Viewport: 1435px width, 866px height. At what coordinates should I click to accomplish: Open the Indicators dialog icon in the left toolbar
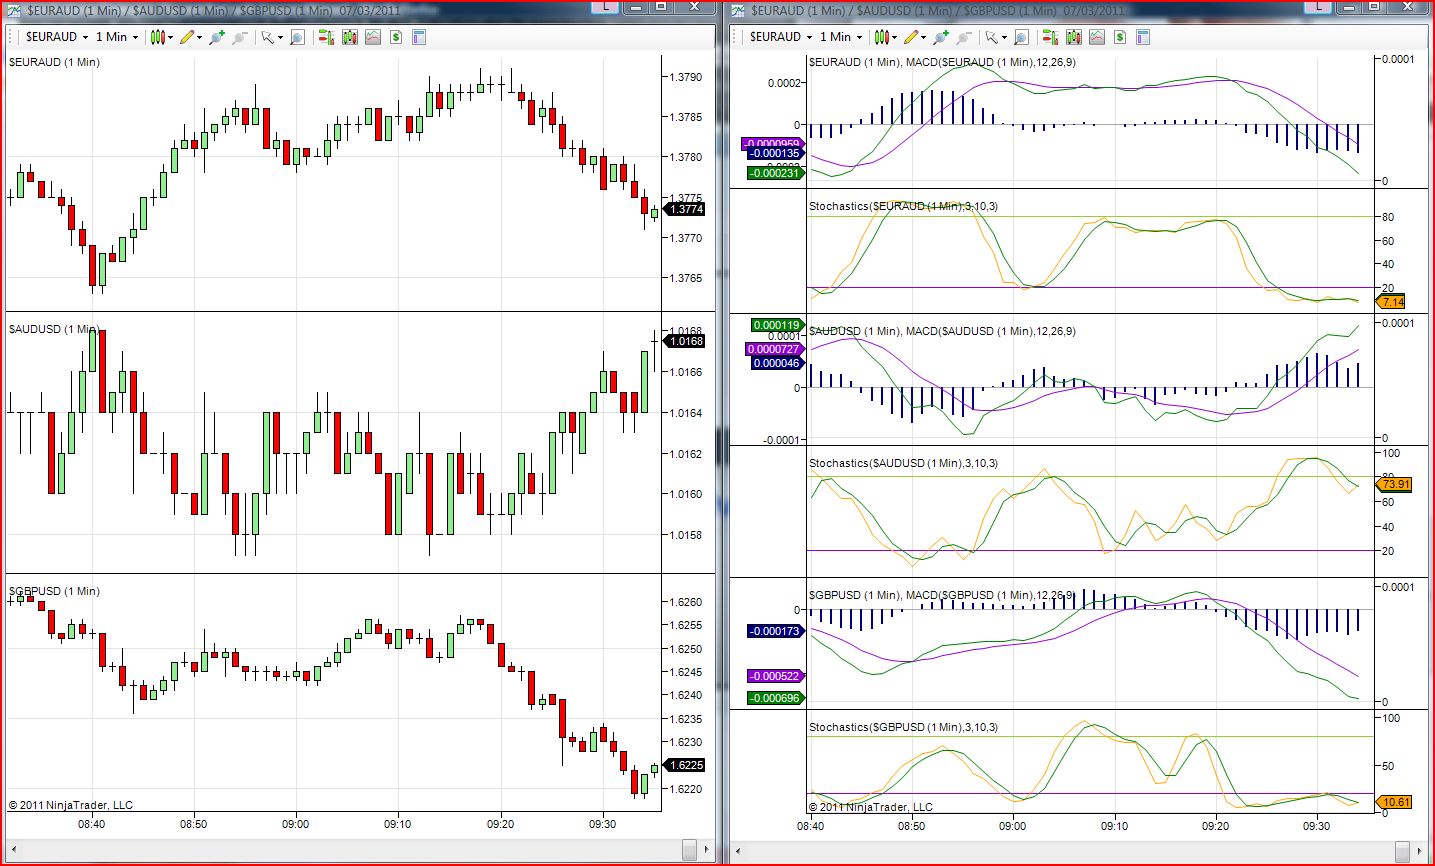click(373, 37)
